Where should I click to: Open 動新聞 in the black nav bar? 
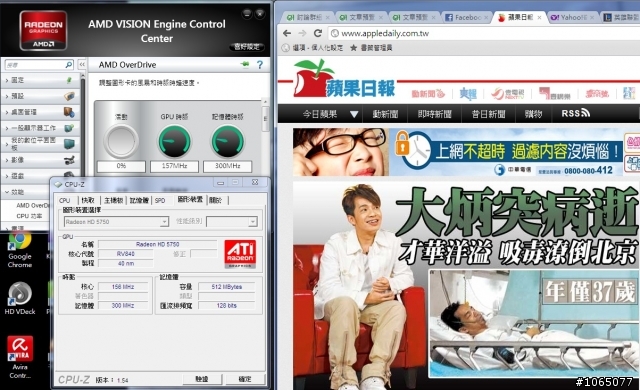(x=385, y=114)
